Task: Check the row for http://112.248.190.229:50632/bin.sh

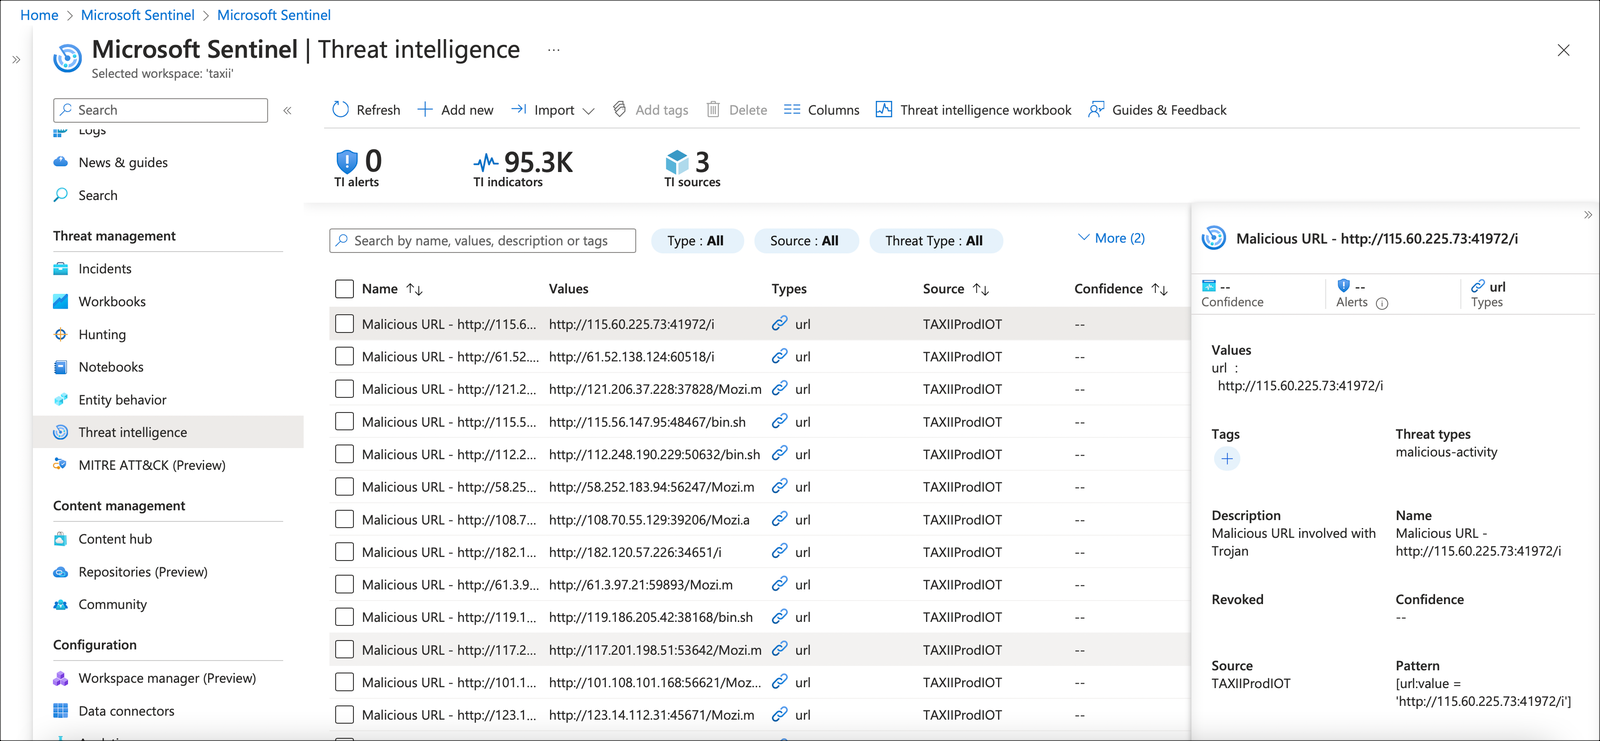Action: coord(345,454)
